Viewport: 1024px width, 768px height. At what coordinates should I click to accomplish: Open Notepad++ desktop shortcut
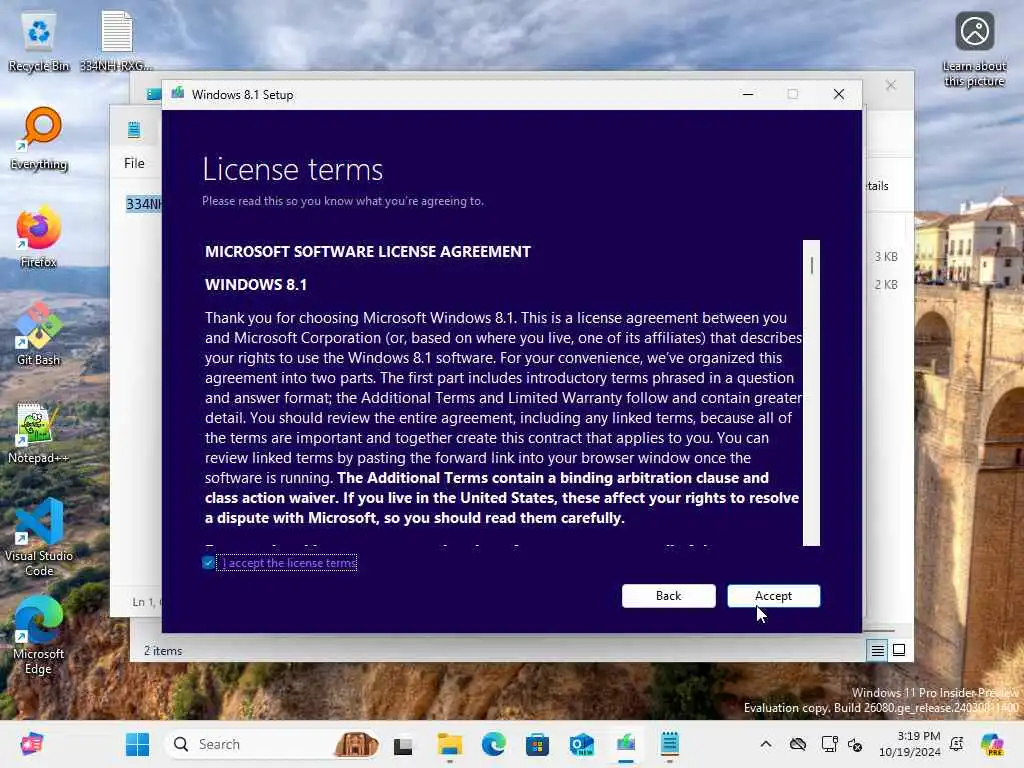click(x=39, y=433)
